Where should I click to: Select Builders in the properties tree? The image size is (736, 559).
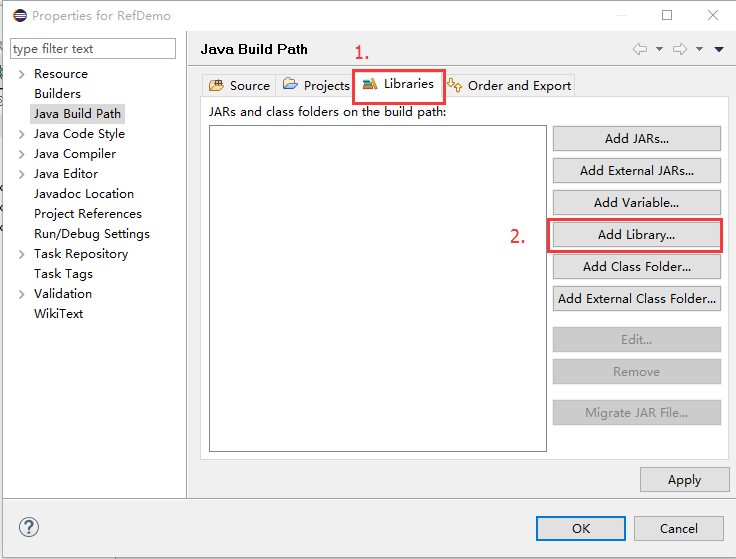(57, 94)
